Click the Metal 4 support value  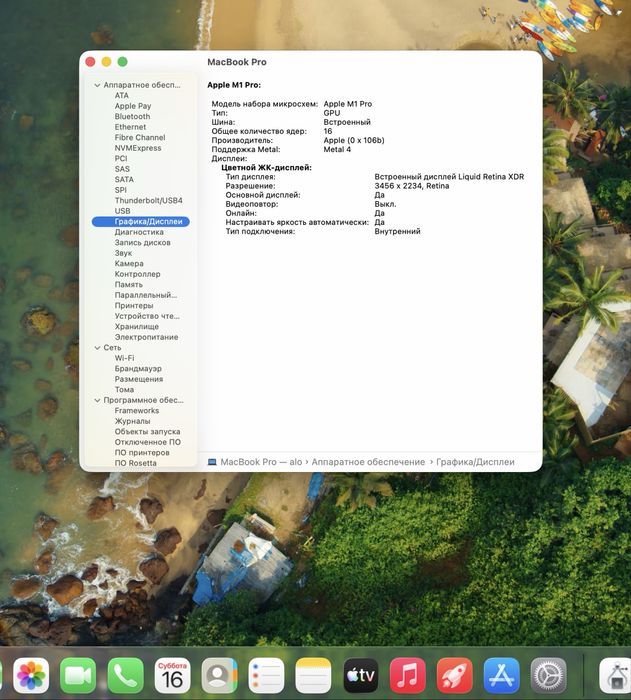[x=337, y=149]
